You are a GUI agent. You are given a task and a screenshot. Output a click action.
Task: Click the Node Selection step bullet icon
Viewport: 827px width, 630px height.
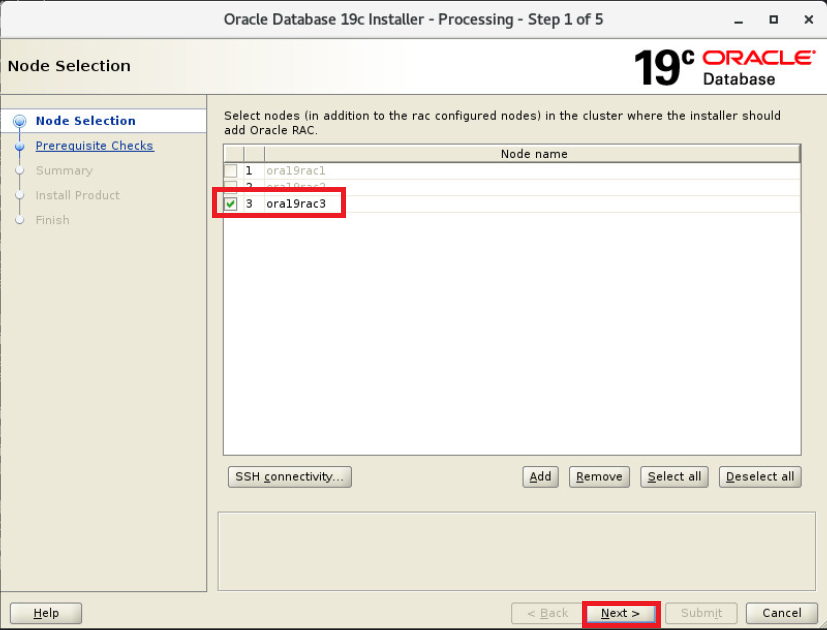(20, 121)
